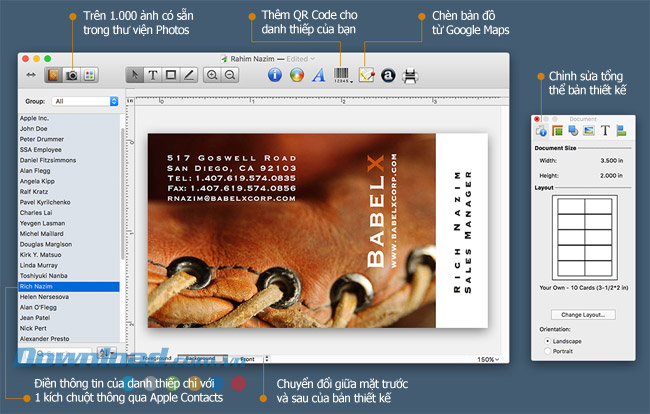
Task: Open Document tab in inspector window
Action: [x=541, y=131]
